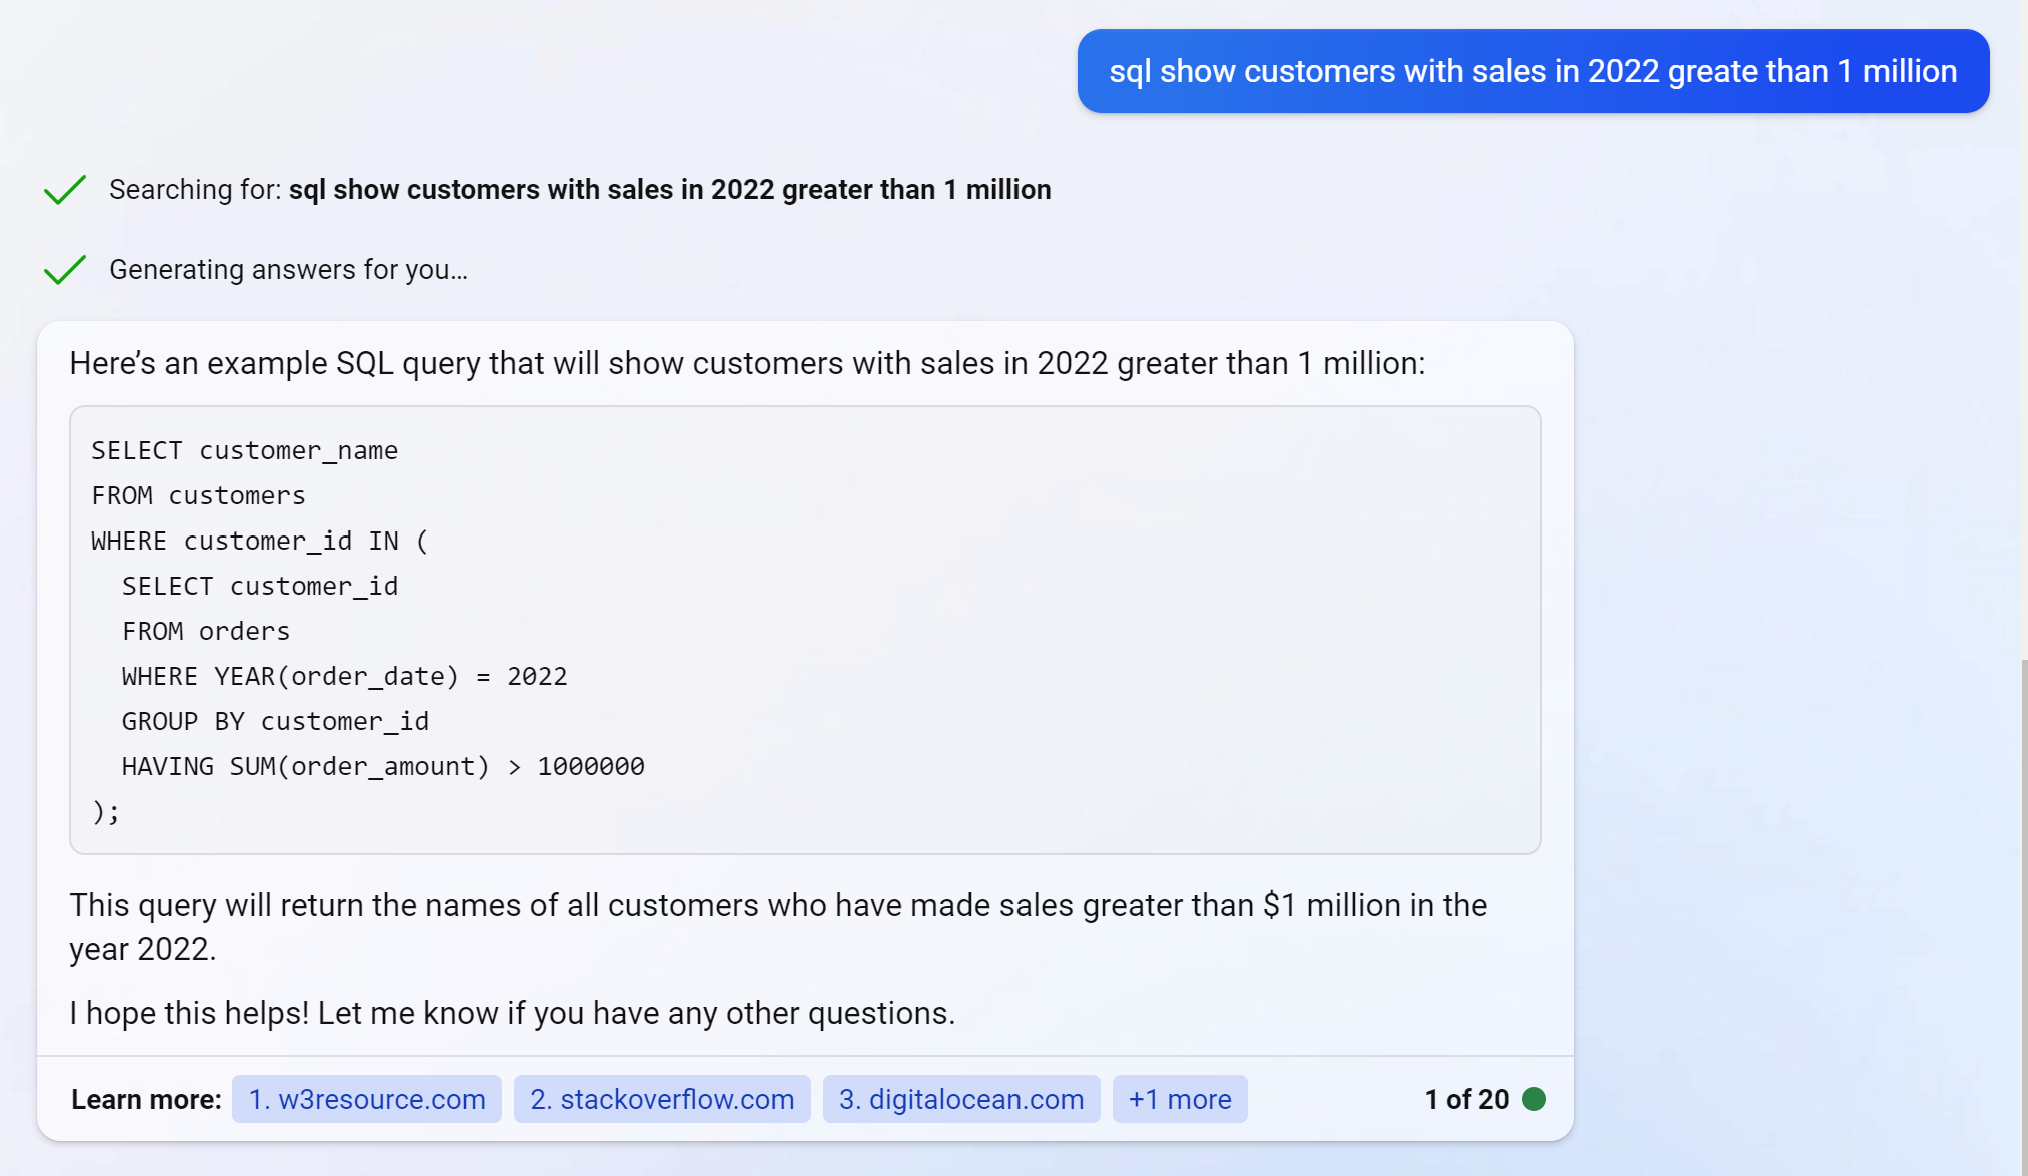
Task: Select the blue user query bubble
Action: [x=1532, y=71]
